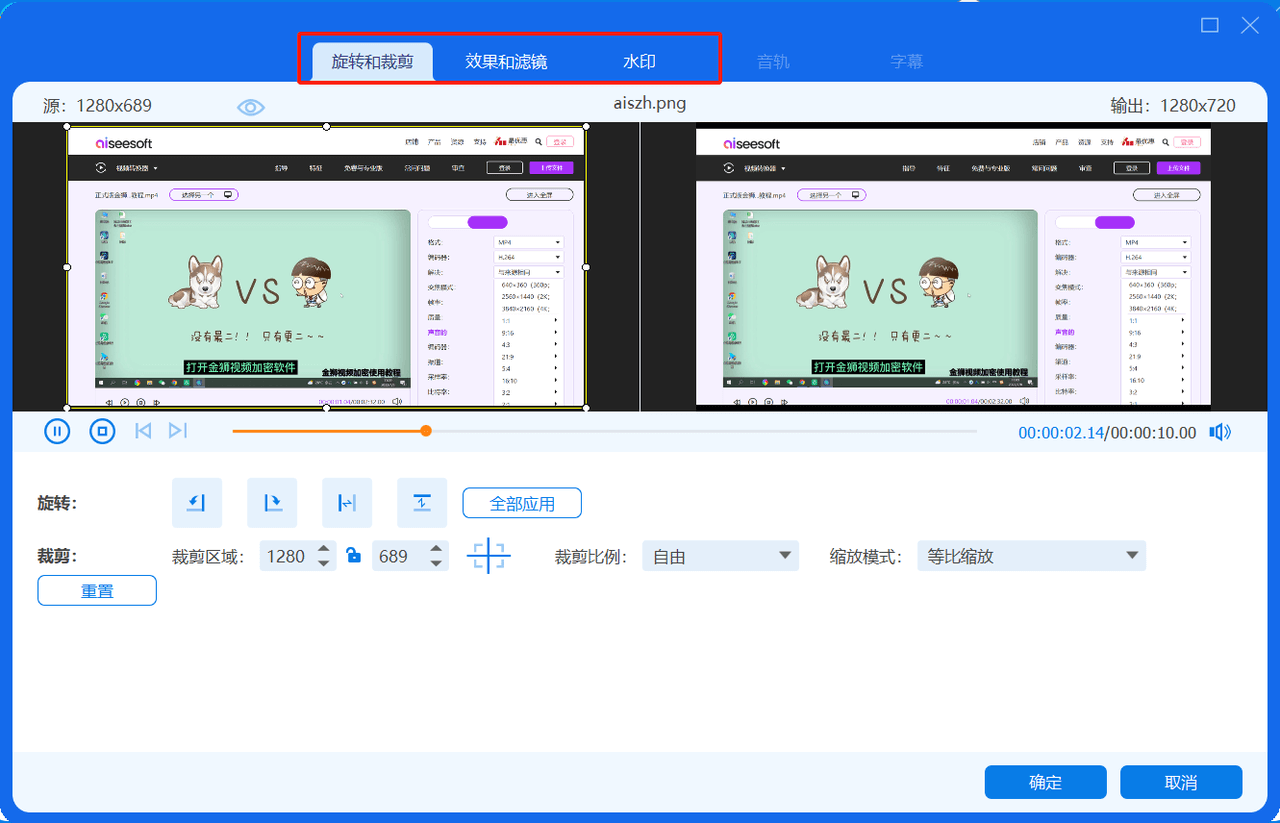Image resolution: width=1280 pixels, height=823 pixels.
Task: Switch to the 效果和滤镜 tab
Action: (x=506, y=61)
